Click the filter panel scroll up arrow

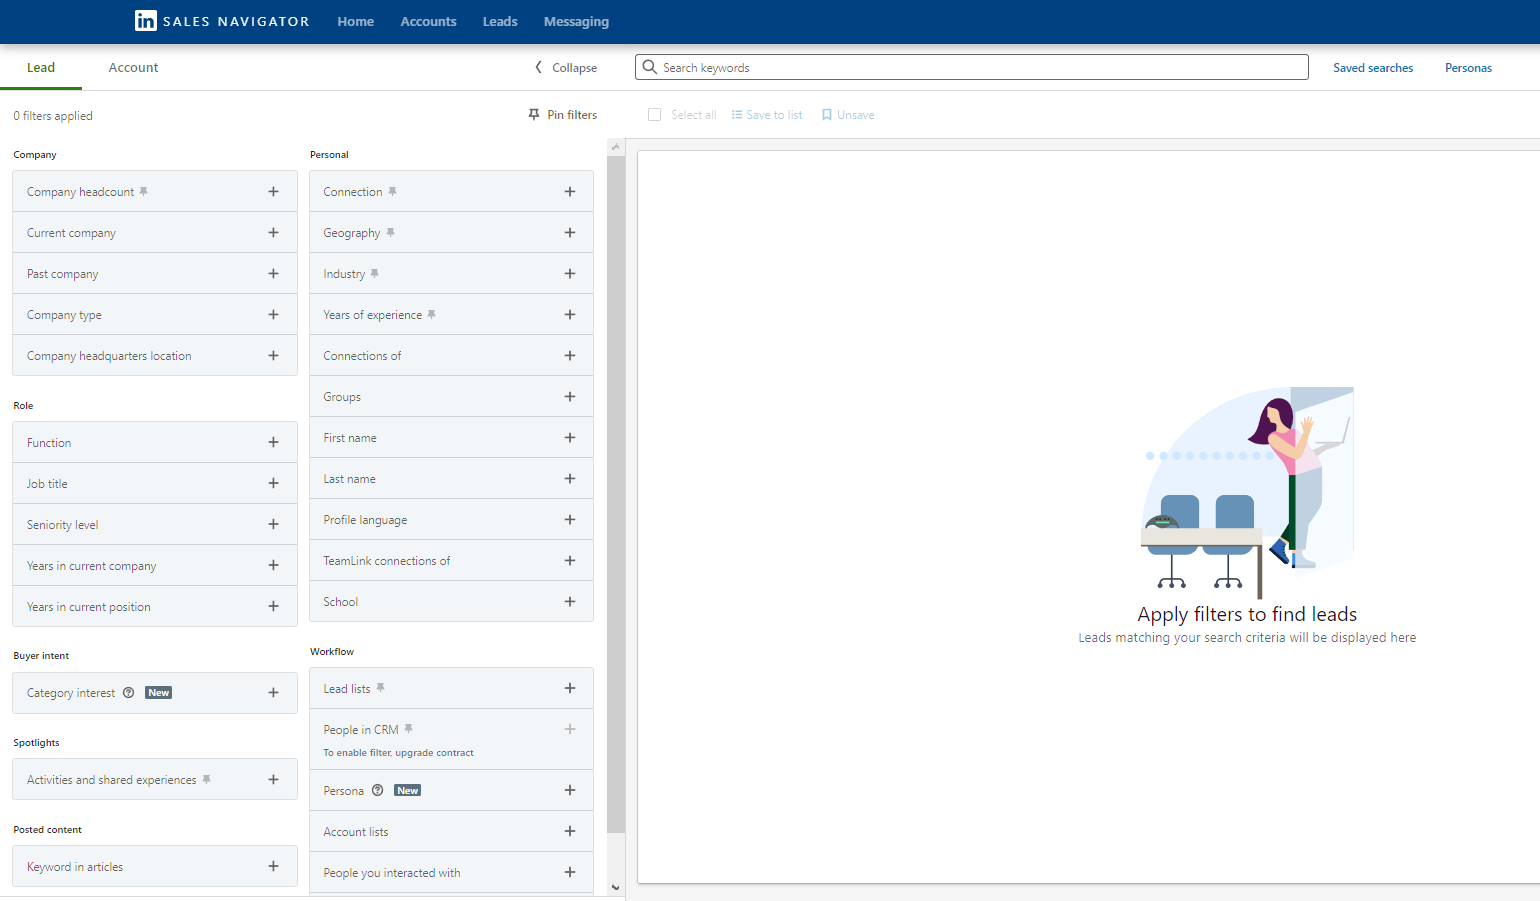point(616,147)
